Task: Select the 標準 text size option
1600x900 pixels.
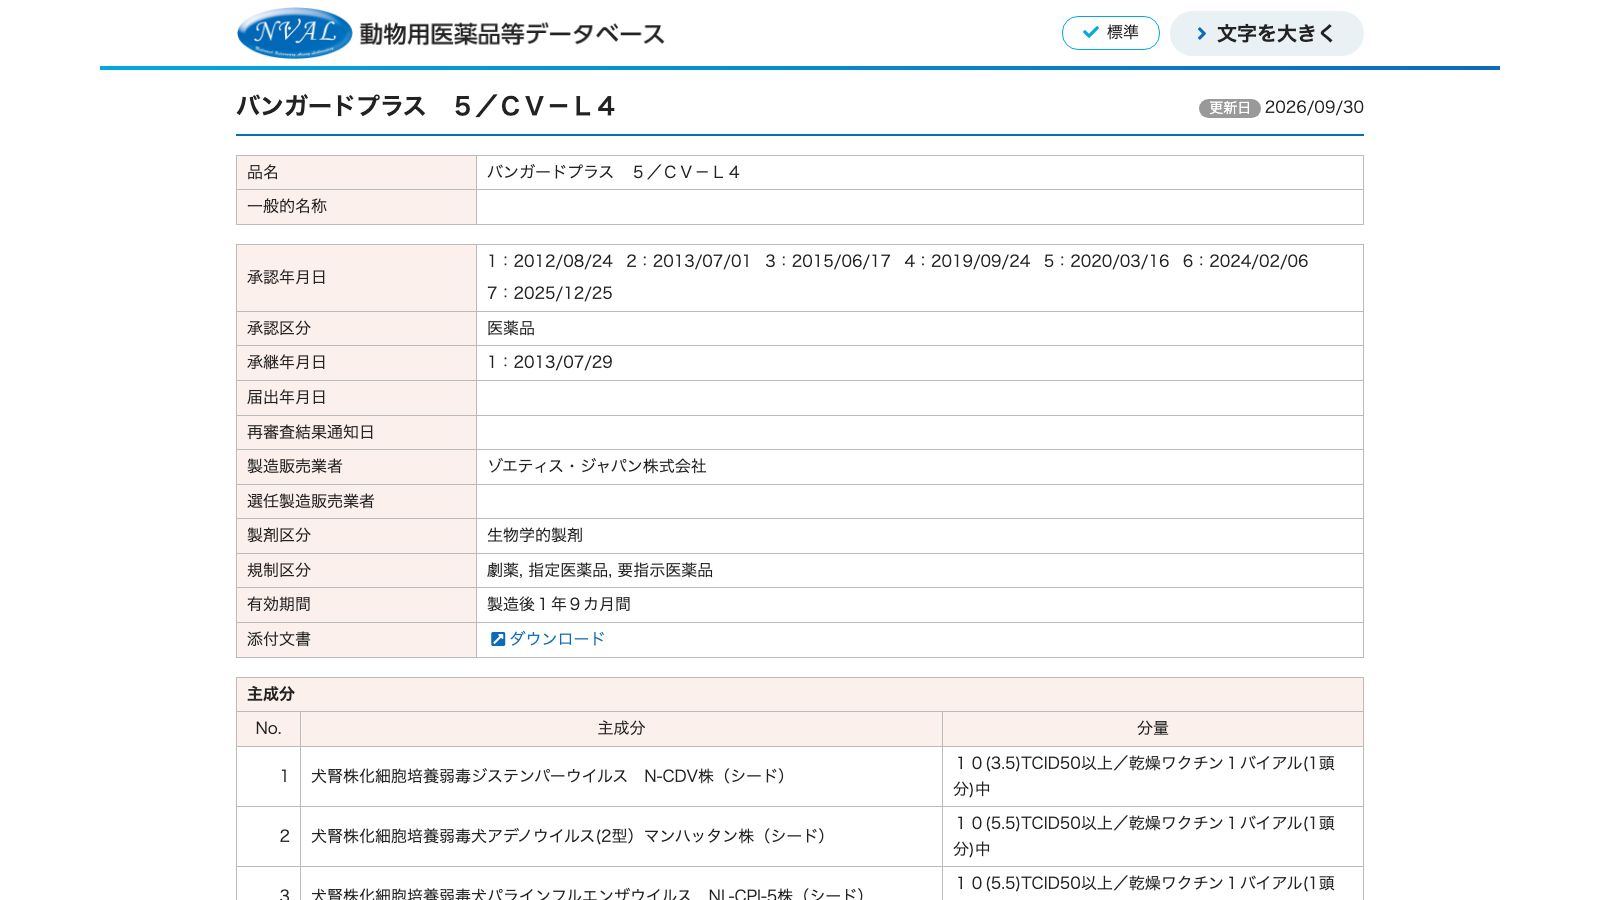Action: point(1111,33)
